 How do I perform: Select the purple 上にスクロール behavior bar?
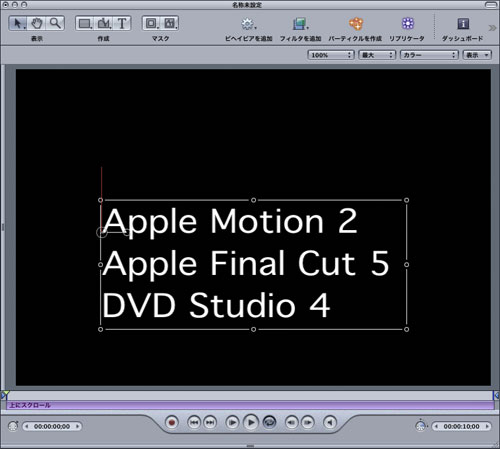point(250,405)
